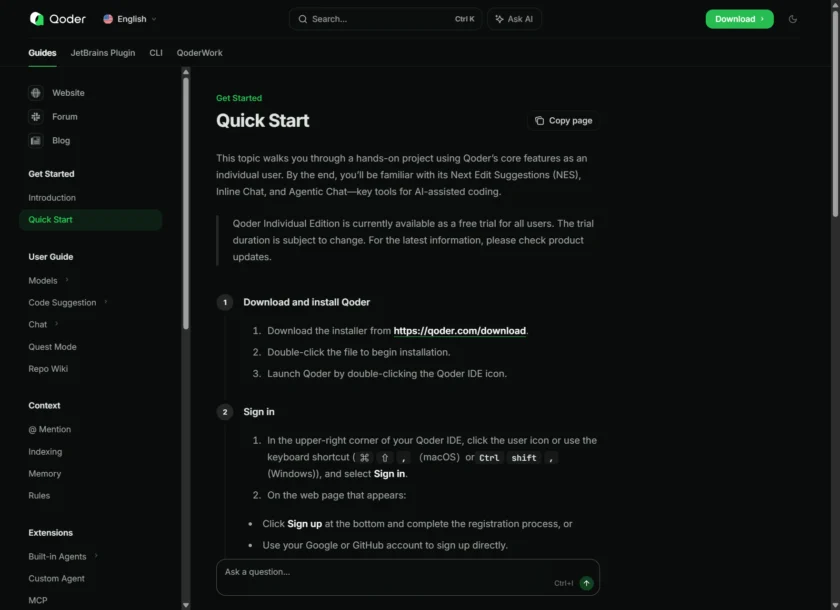Open the Website globe icon link
Screen dimensions: 840x610
[36, 93]
